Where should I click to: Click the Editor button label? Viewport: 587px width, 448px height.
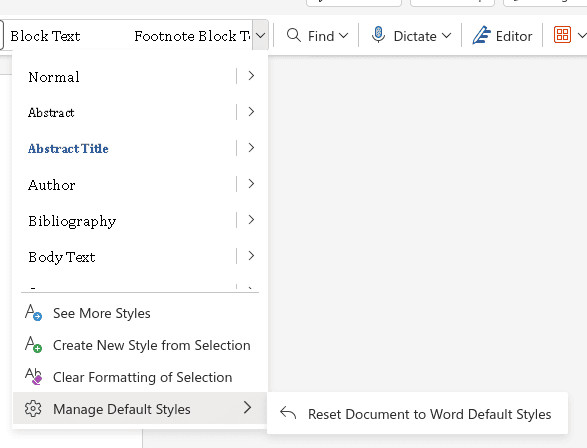[514, 36]
